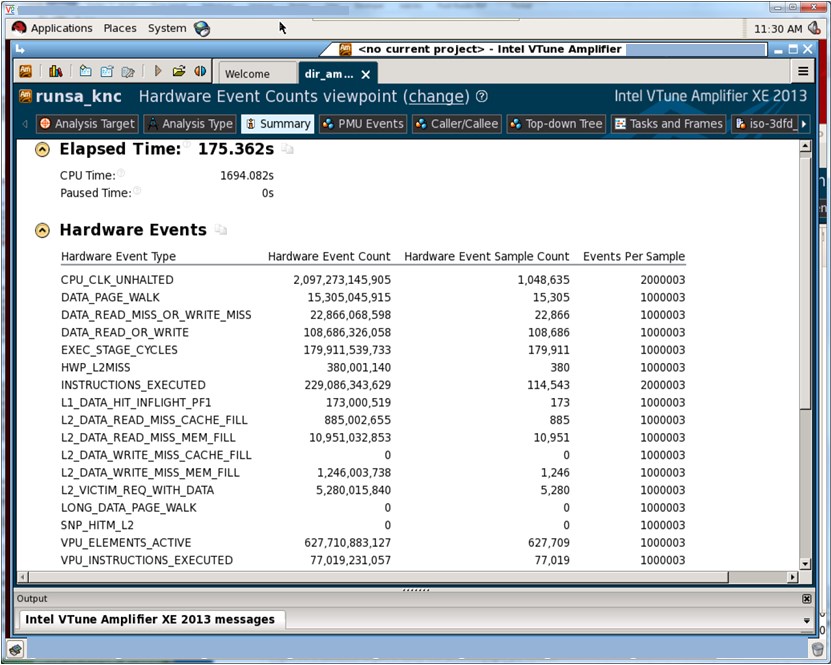Click the VTune Amplifier logo toolbar icon
The height and width of the screenshot is (665, 831).
[x=25, y=71]
